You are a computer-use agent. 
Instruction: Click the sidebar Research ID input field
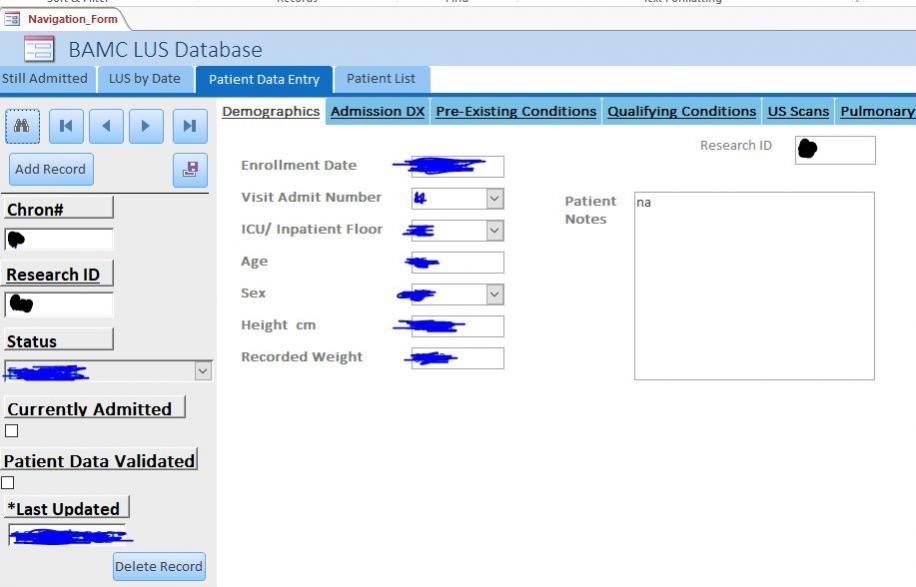click(x=58, y=304)
